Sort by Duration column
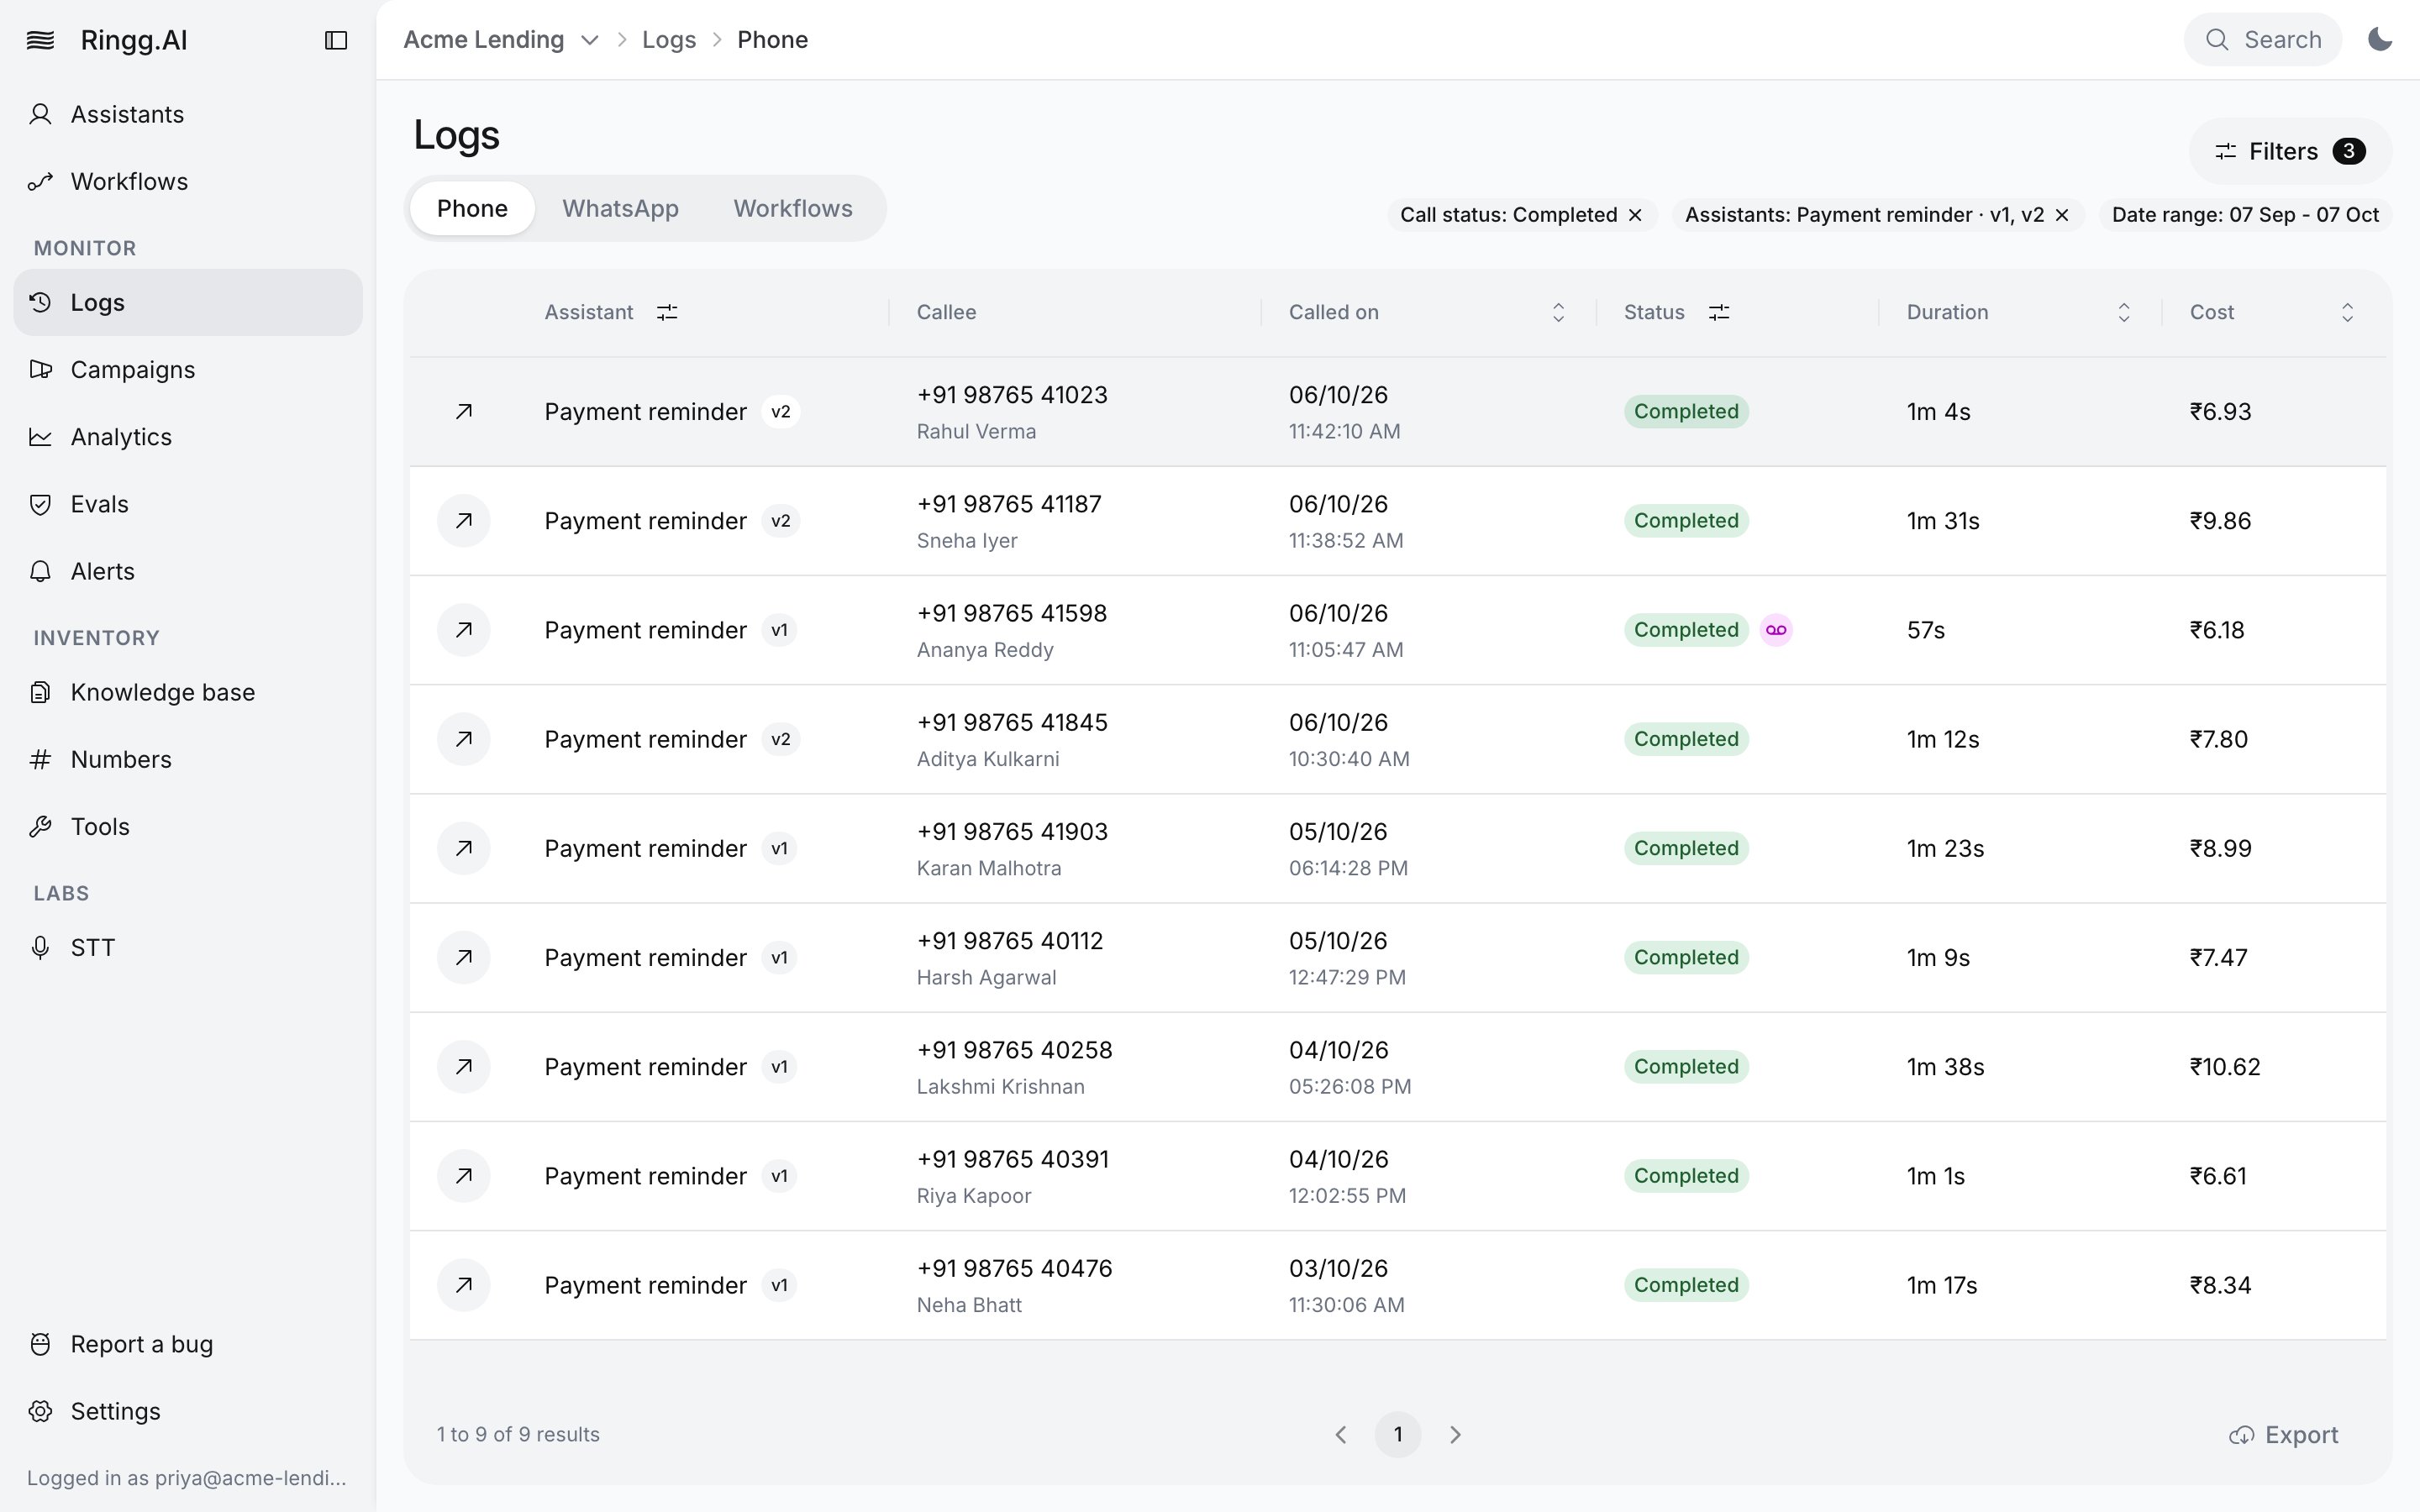Screen dimensions: 2420x1512 (2124, 312)
